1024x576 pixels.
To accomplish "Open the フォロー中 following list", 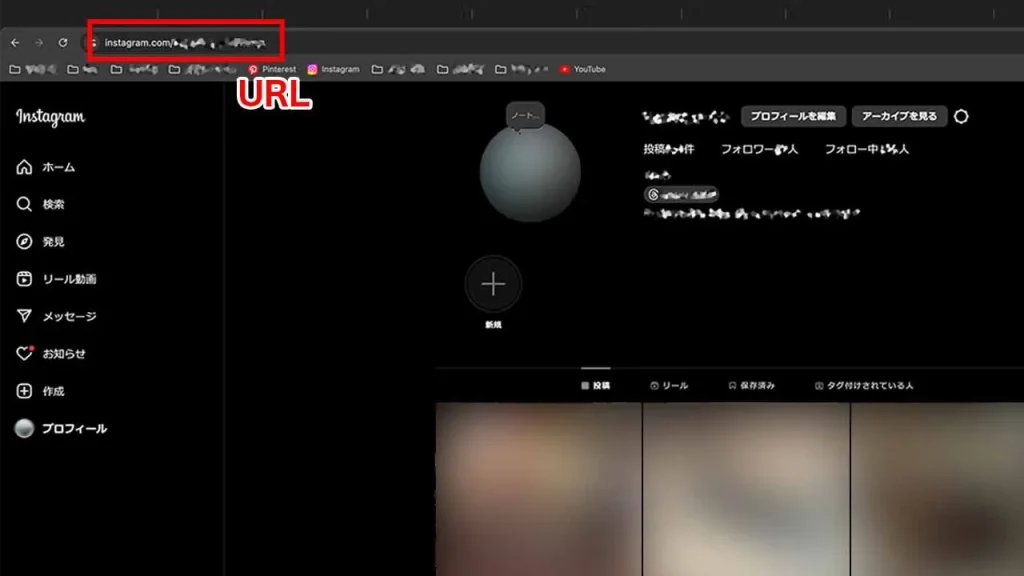I will (x=867, y=150).
